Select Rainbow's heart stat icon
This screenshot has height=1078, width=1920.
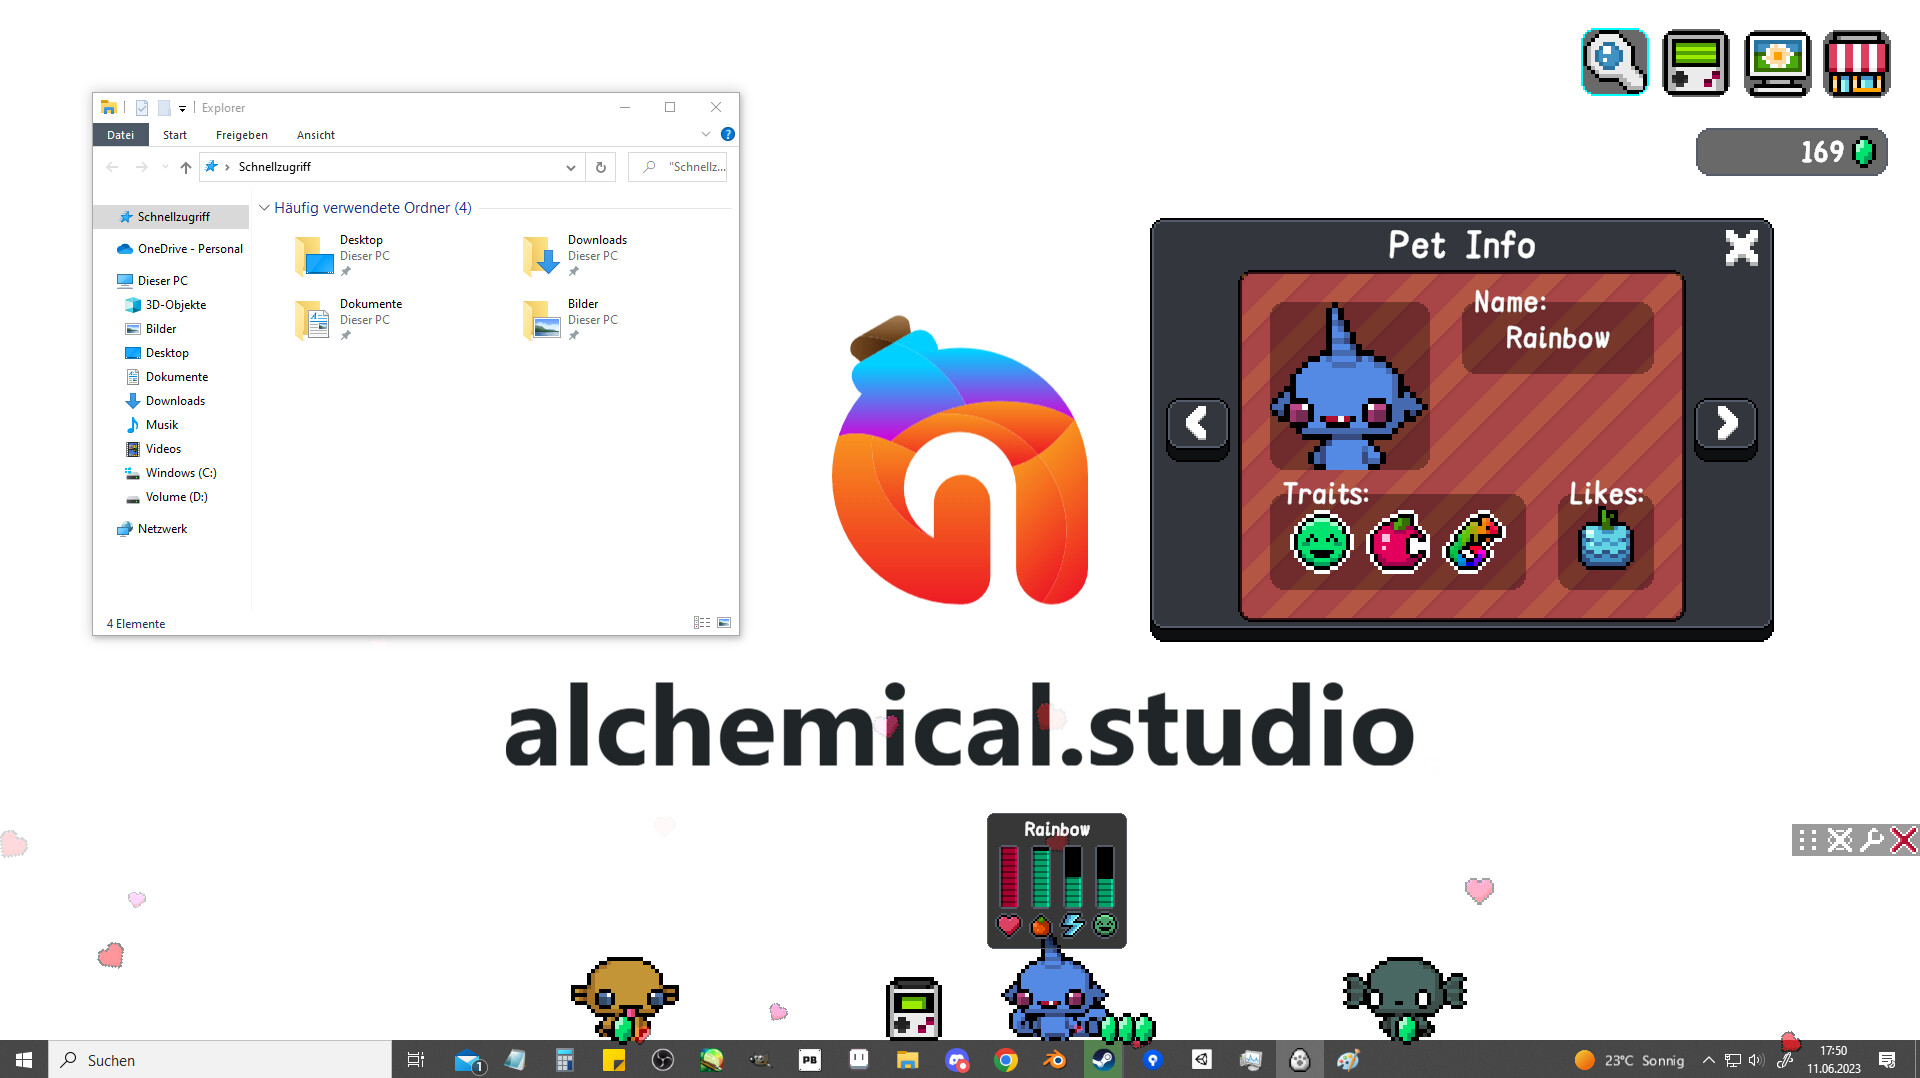[1007, 927]
